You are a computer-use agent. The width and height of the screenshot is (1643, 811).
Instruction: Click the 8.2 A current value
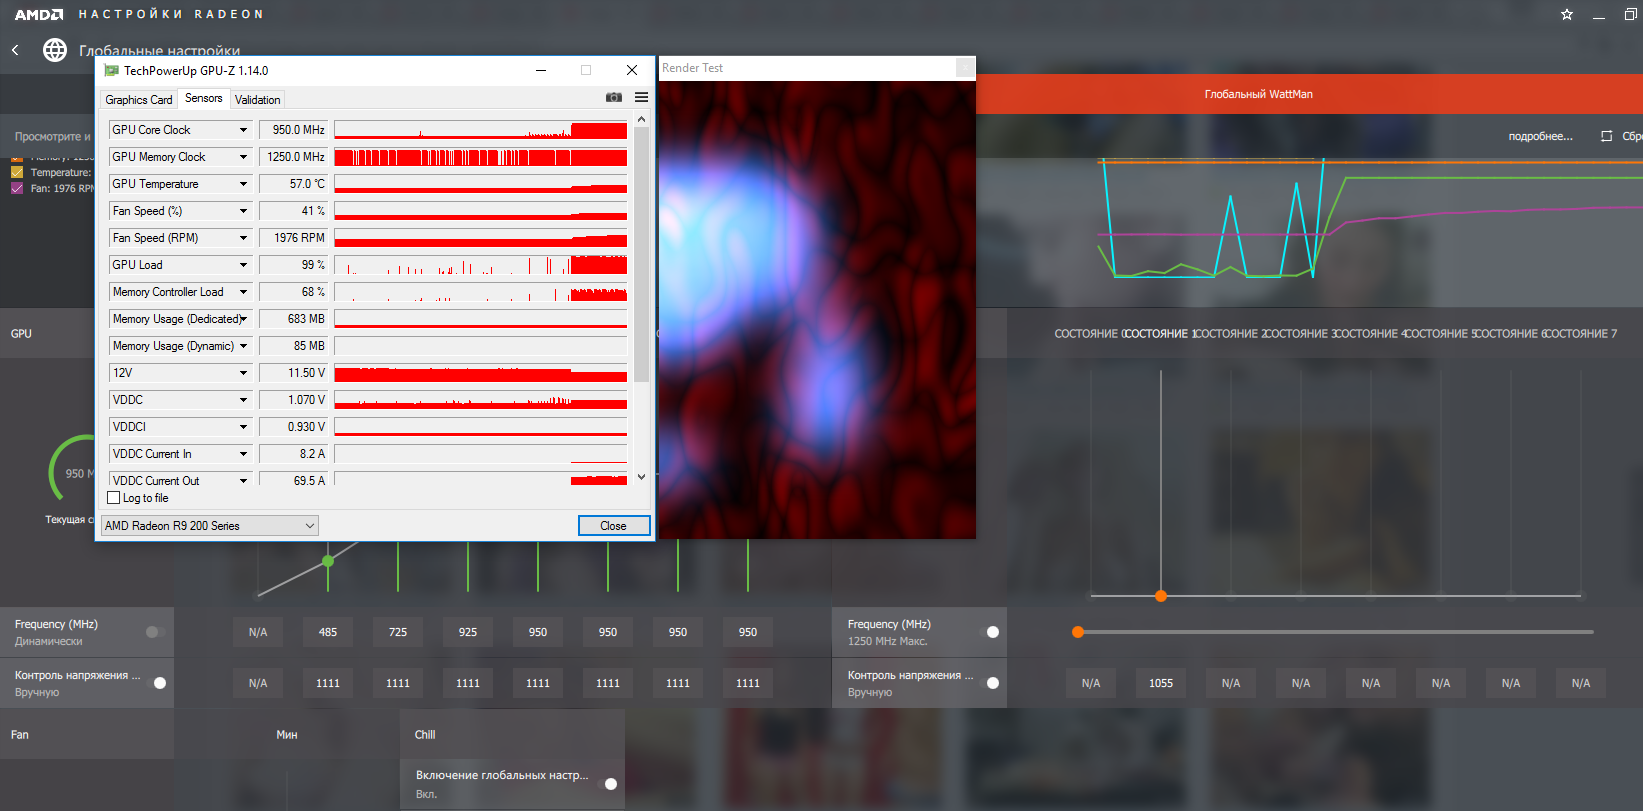click(x=294, y=454)
